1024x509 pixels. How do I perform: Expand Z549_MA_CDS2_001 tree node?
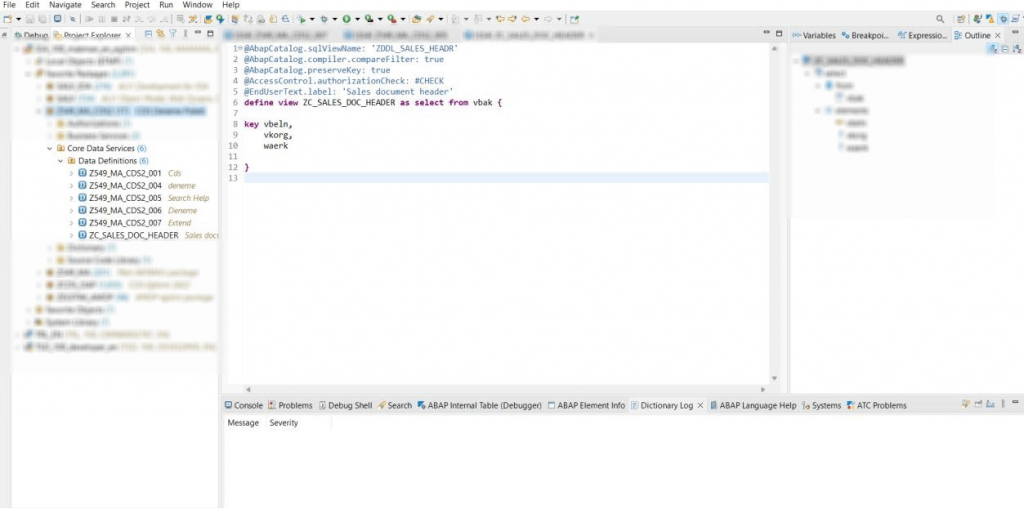pos(71,173)
